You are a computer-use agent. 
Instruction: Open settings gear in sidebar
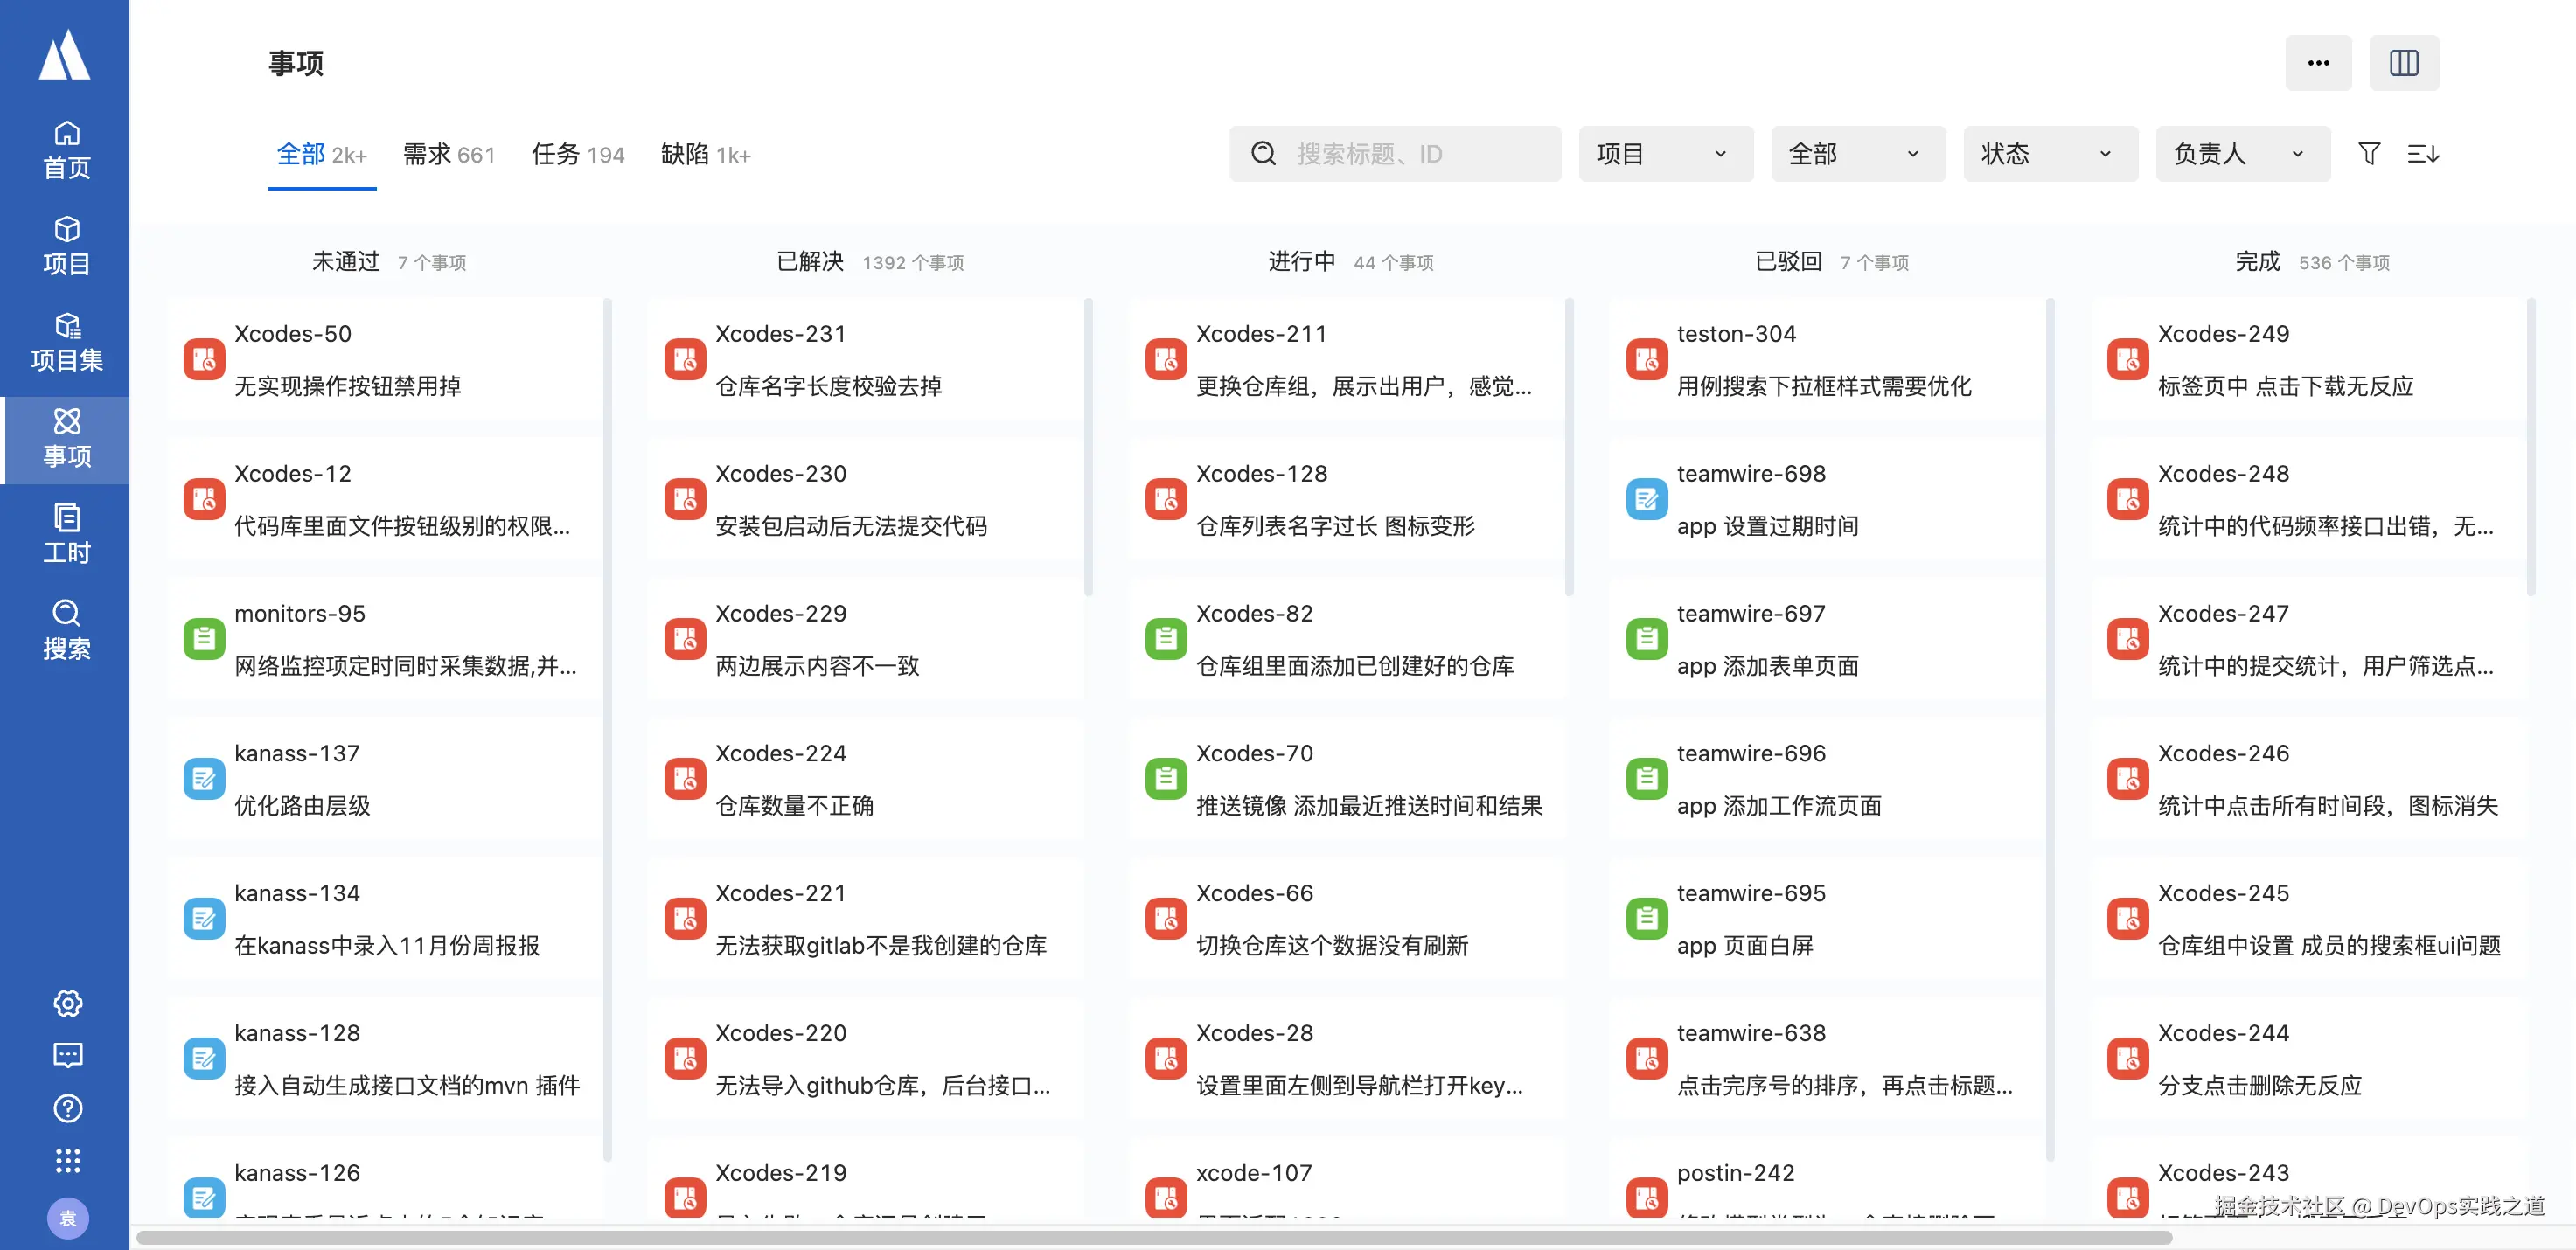pyautogui.click(x=67, y=1003)
